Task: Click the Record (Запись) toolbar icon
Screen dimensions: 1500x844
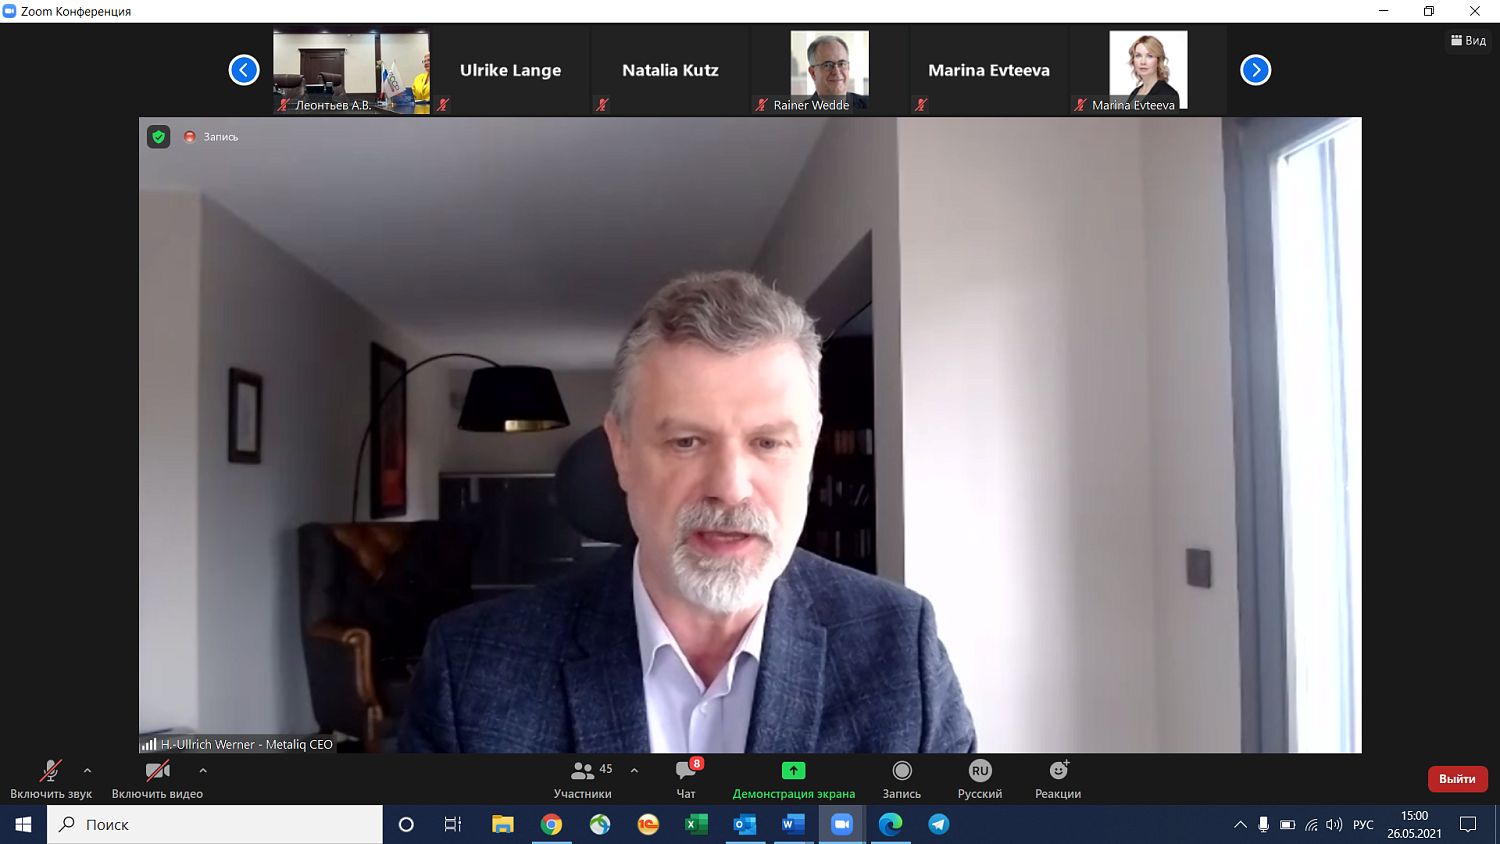Action: (x=901, y=771)
